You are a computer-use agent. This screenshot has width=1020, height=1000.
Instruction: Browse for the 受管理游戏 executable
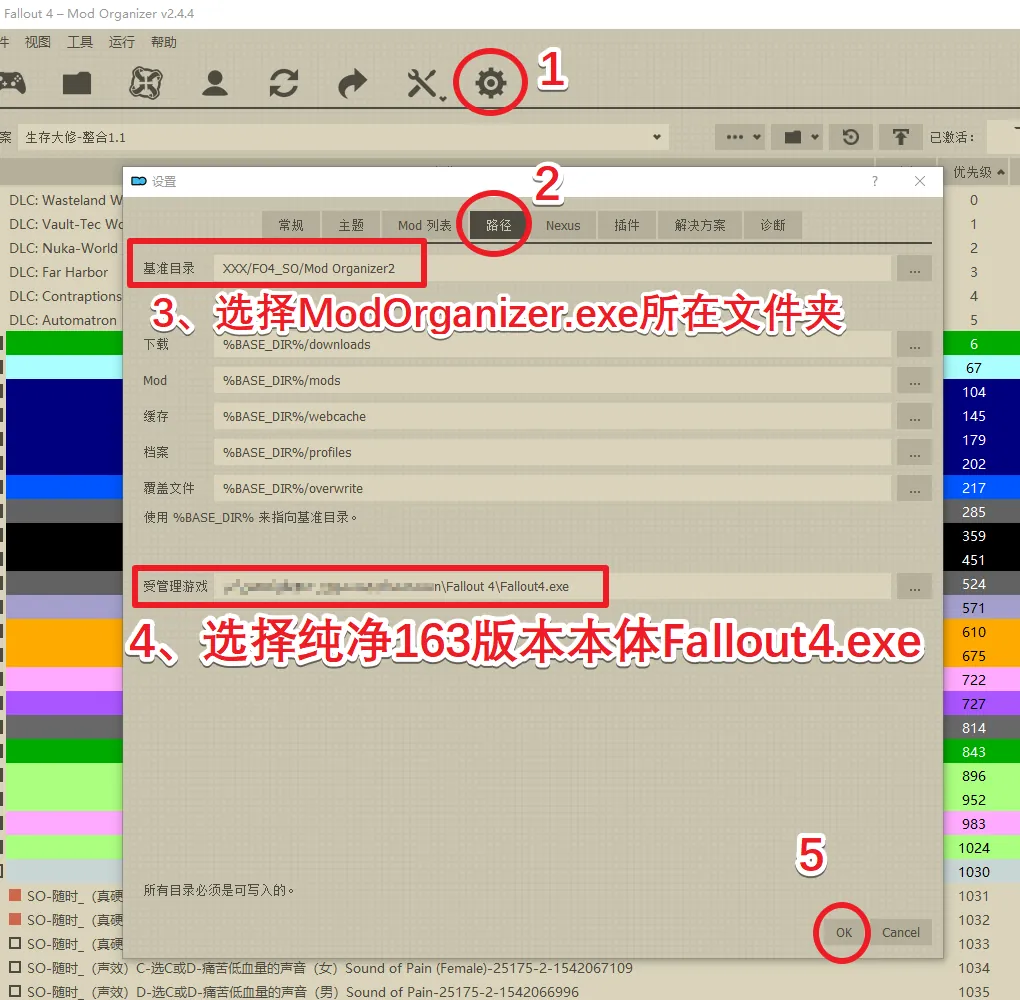pyautogui.click(x=914, y=586)
